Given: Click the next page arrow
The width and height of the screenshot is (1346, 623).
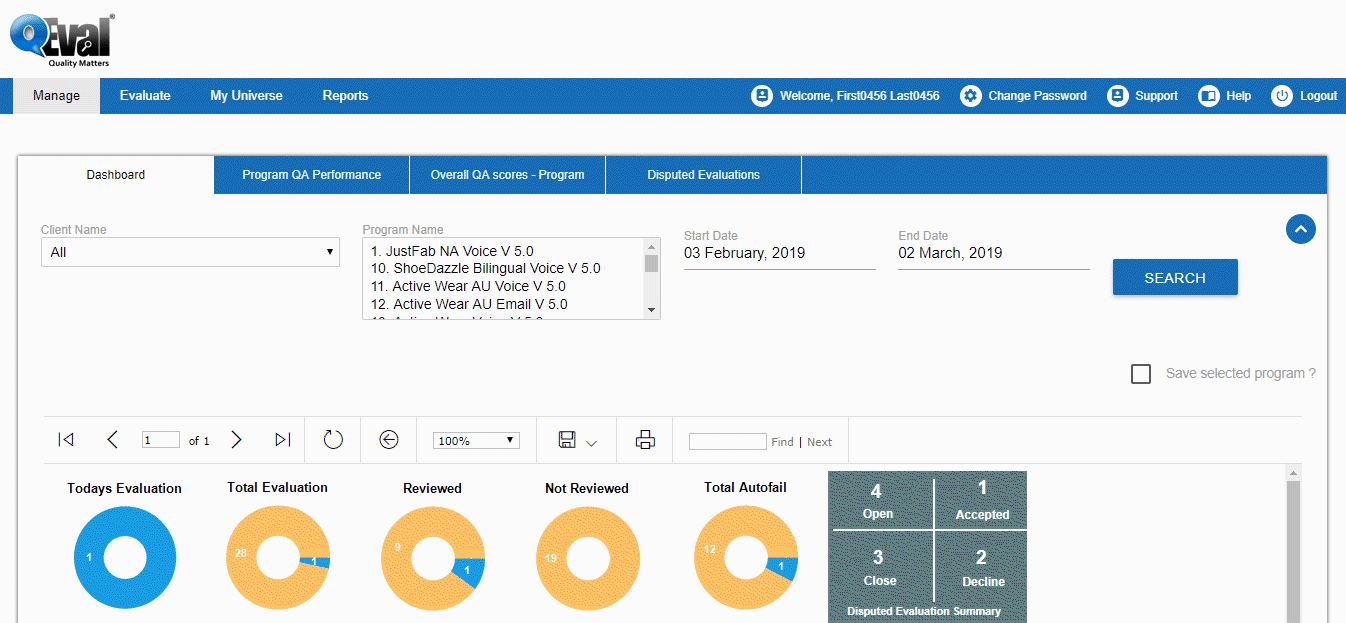Looking at the screenshot, I should pos(237,440).
